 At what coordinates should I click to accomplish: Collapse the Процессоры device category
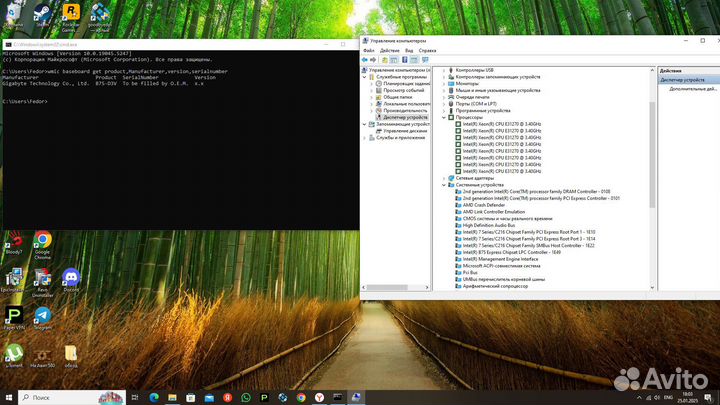pos(444,117)
